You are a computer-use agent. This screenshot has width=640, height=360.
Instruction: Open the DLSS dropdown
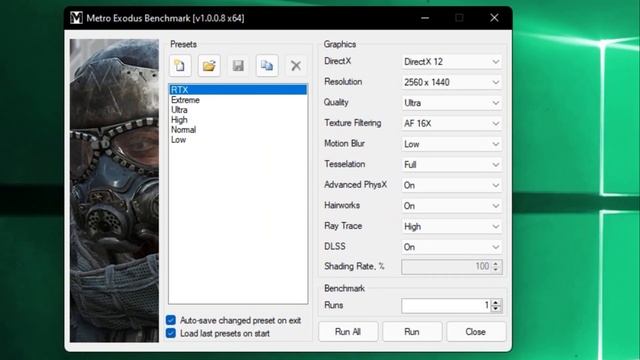[x=452, y=247]
